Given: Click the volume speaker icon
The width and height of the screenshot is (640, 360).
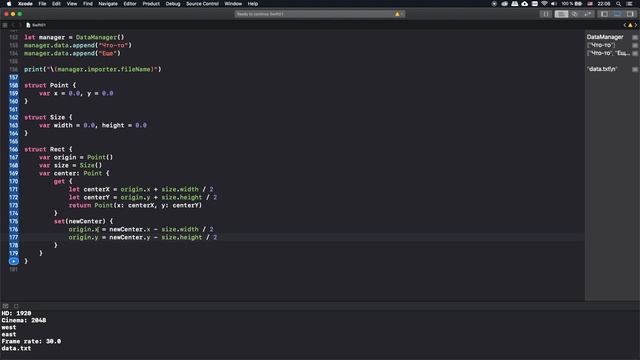Looking at the screenshot, I should pyautogui.click(x=554, y=4).
